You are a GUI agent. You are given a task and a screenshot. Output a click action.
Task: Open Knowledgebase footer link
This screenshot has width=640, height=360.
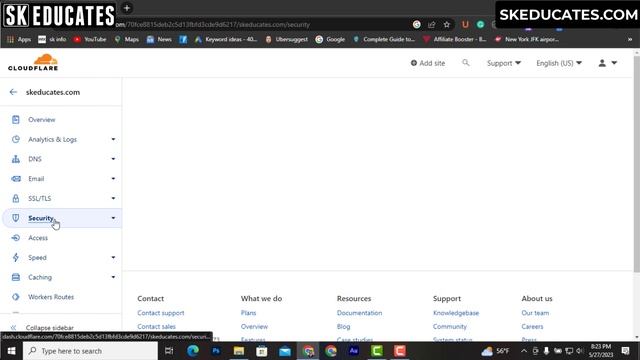pos(456,313)
